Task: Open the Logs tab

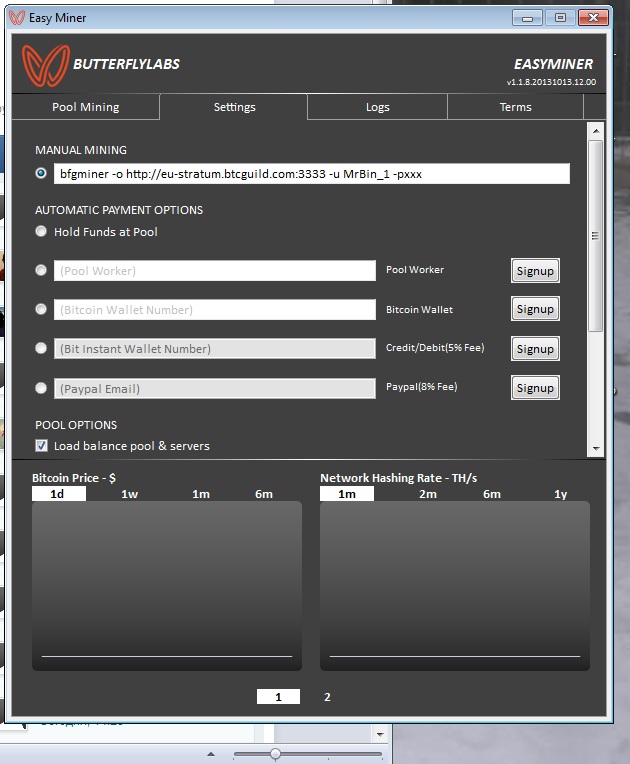Action: (x=378, y=107)
